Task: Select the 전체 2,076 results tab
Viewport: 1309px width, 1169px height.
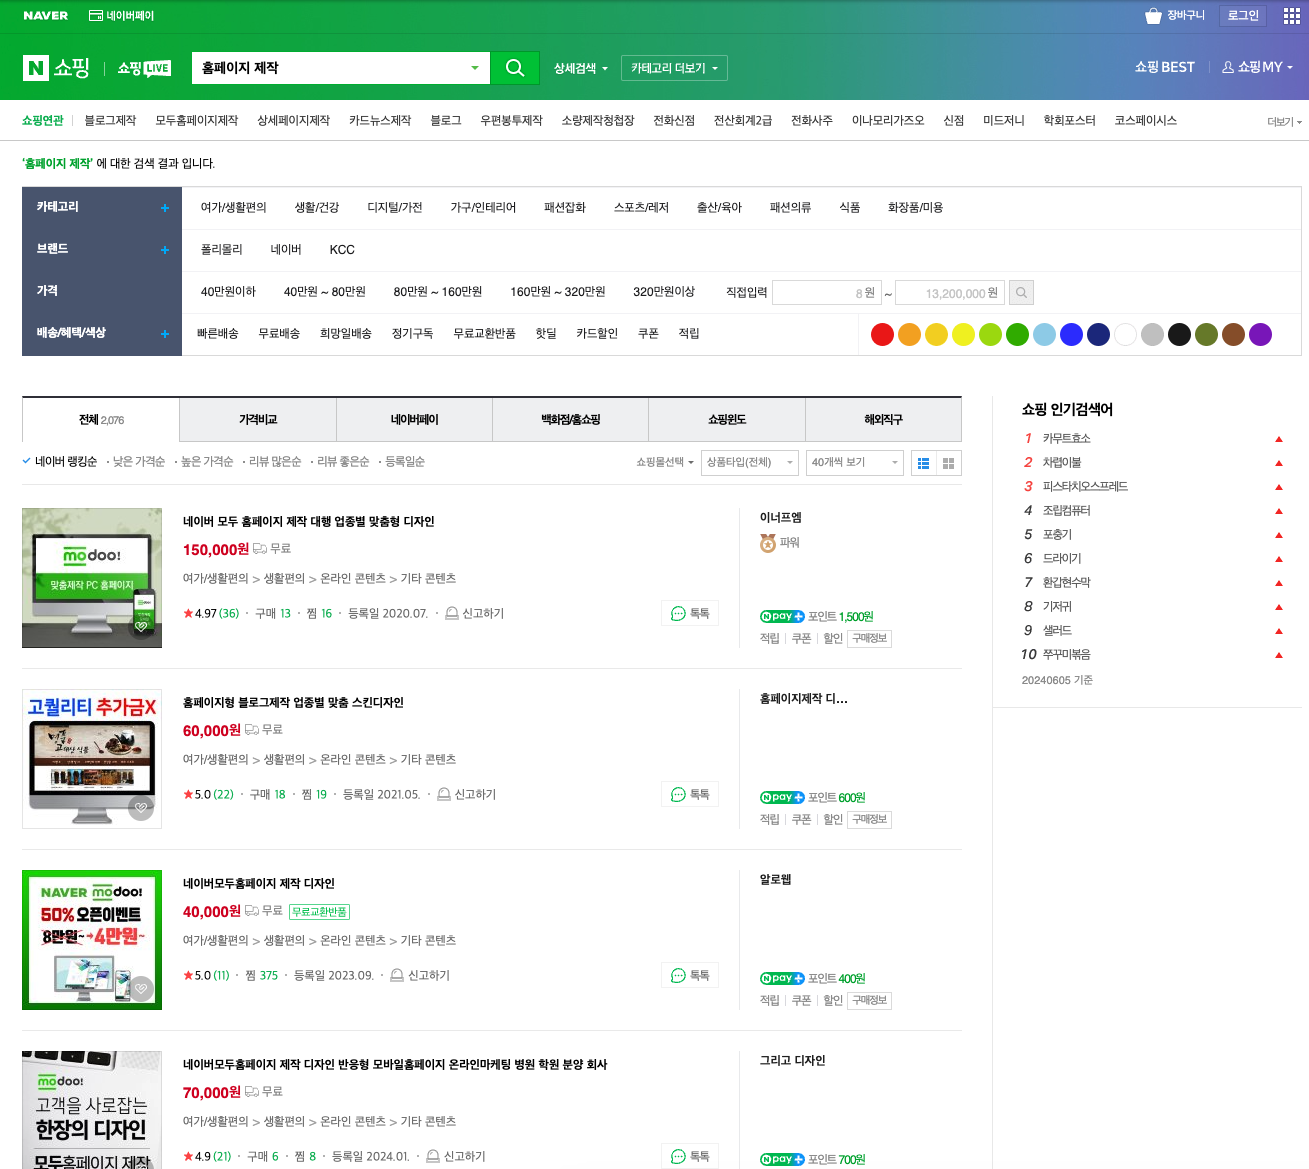Action: (101, 420)
